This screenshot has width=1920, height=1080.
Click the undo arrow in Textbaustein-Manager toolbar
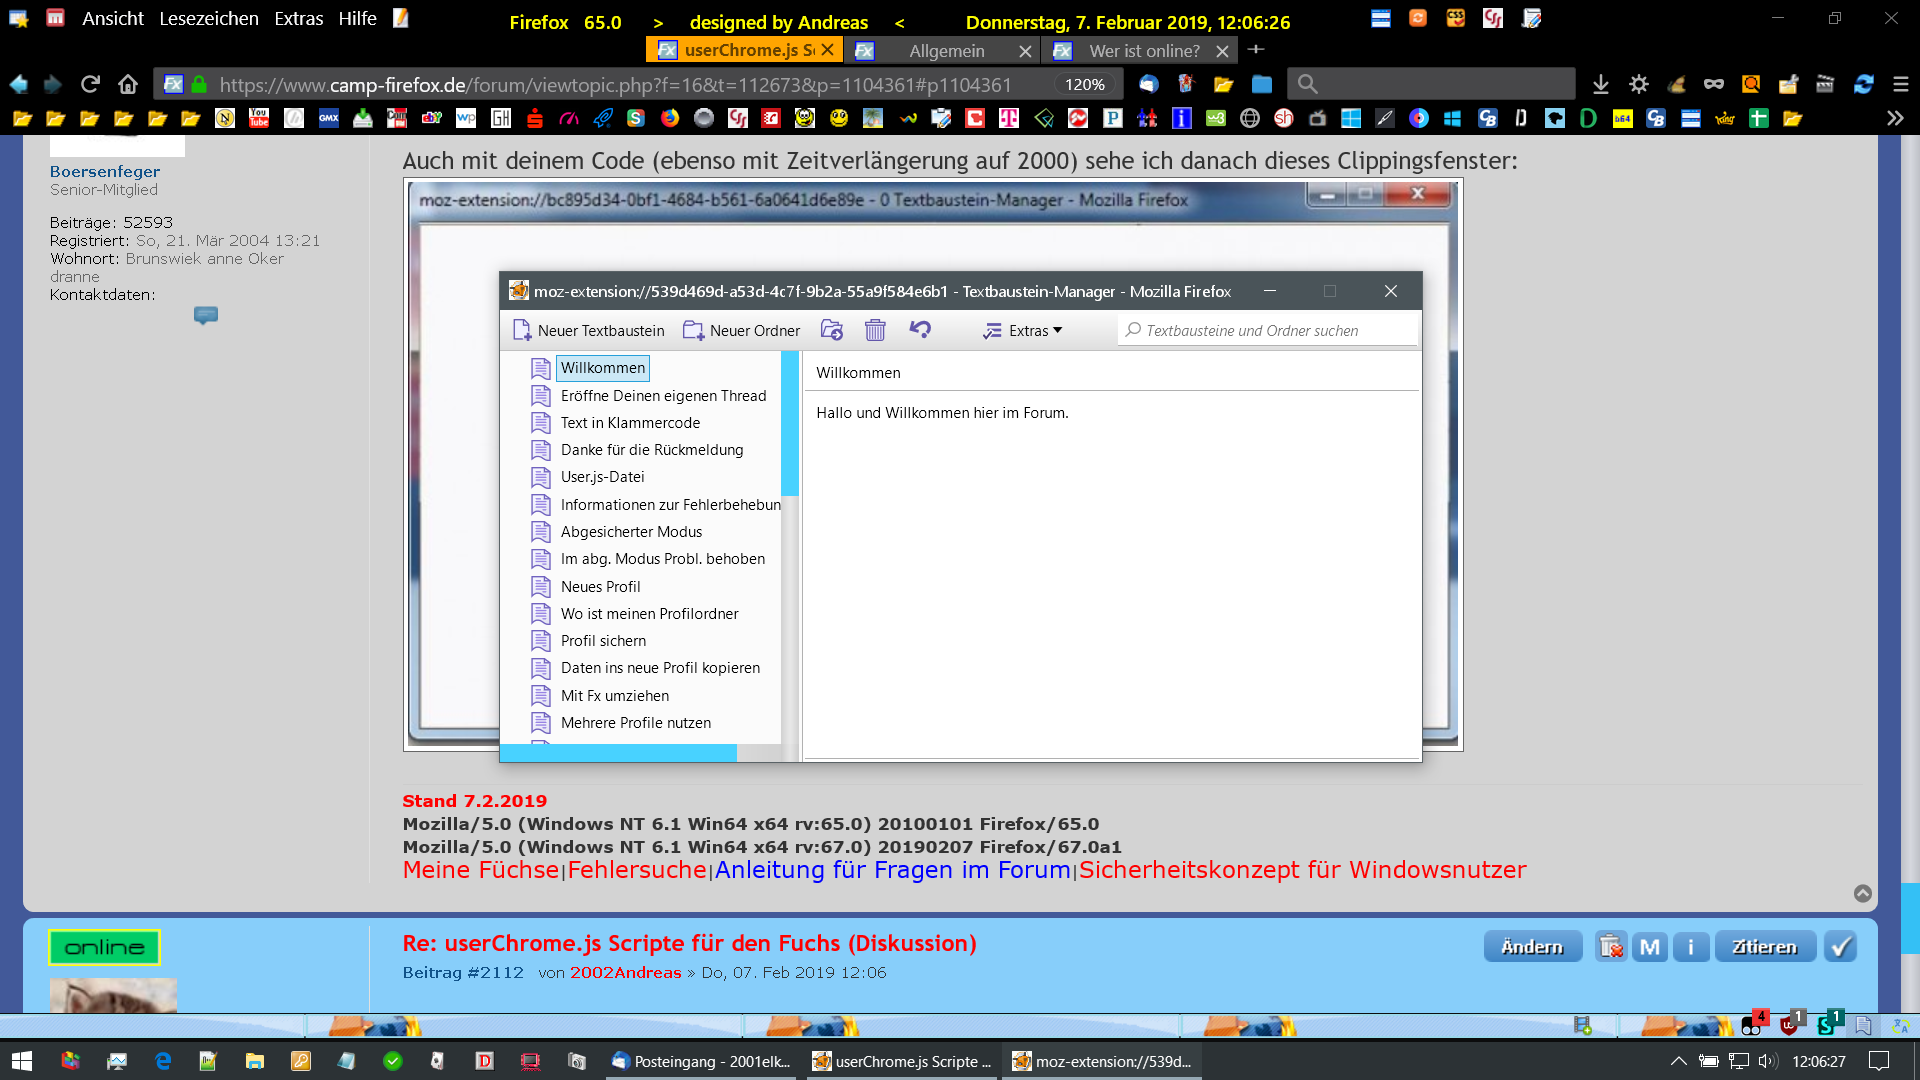pyautogui.click(x=920, y=329)
